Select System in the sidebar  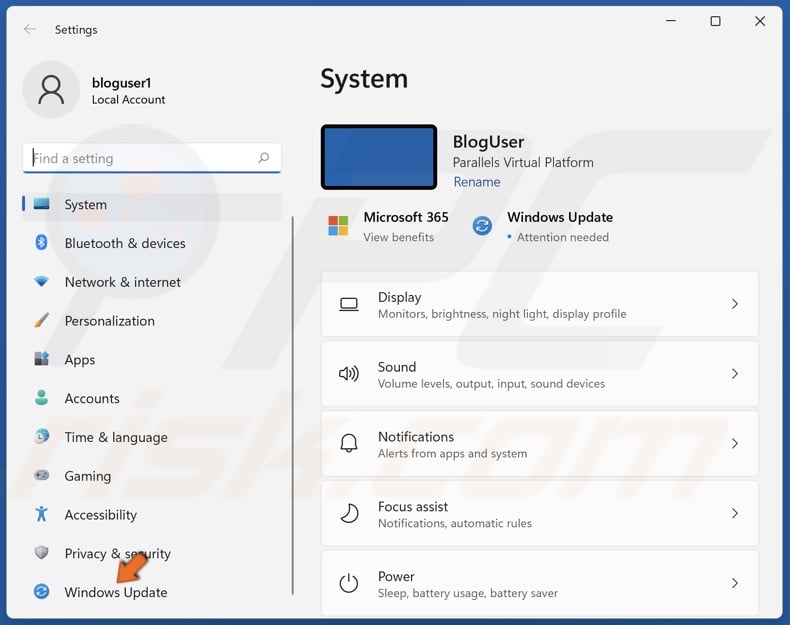[x=152, y=204]
